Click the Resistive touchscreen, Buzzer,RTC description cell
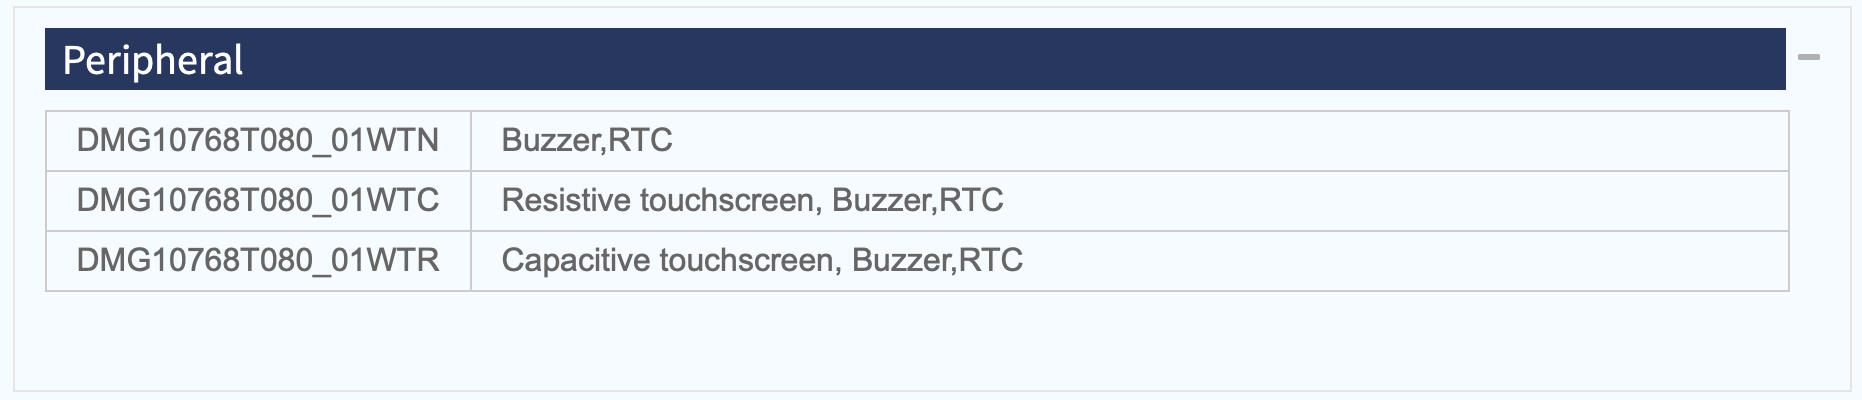Screen dimensions: 1862x400 (1130, 201)
